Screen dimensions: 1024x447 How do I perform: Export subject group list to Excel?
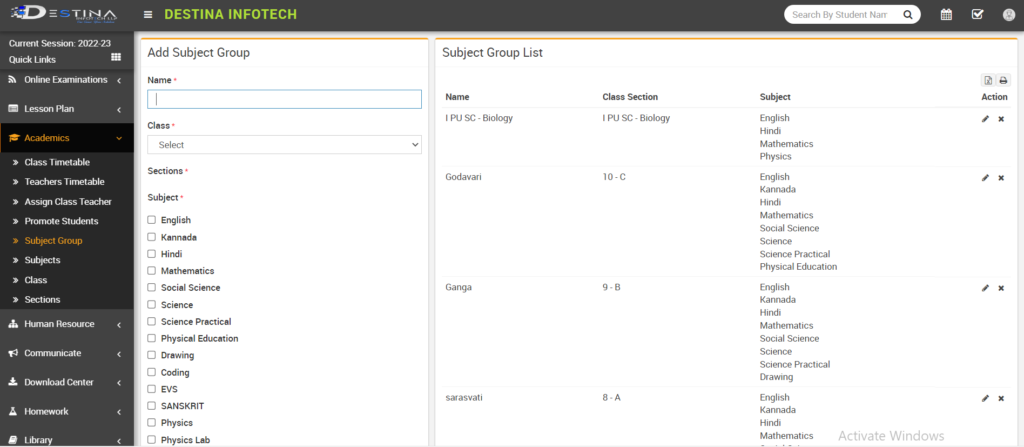click(987, 81)
